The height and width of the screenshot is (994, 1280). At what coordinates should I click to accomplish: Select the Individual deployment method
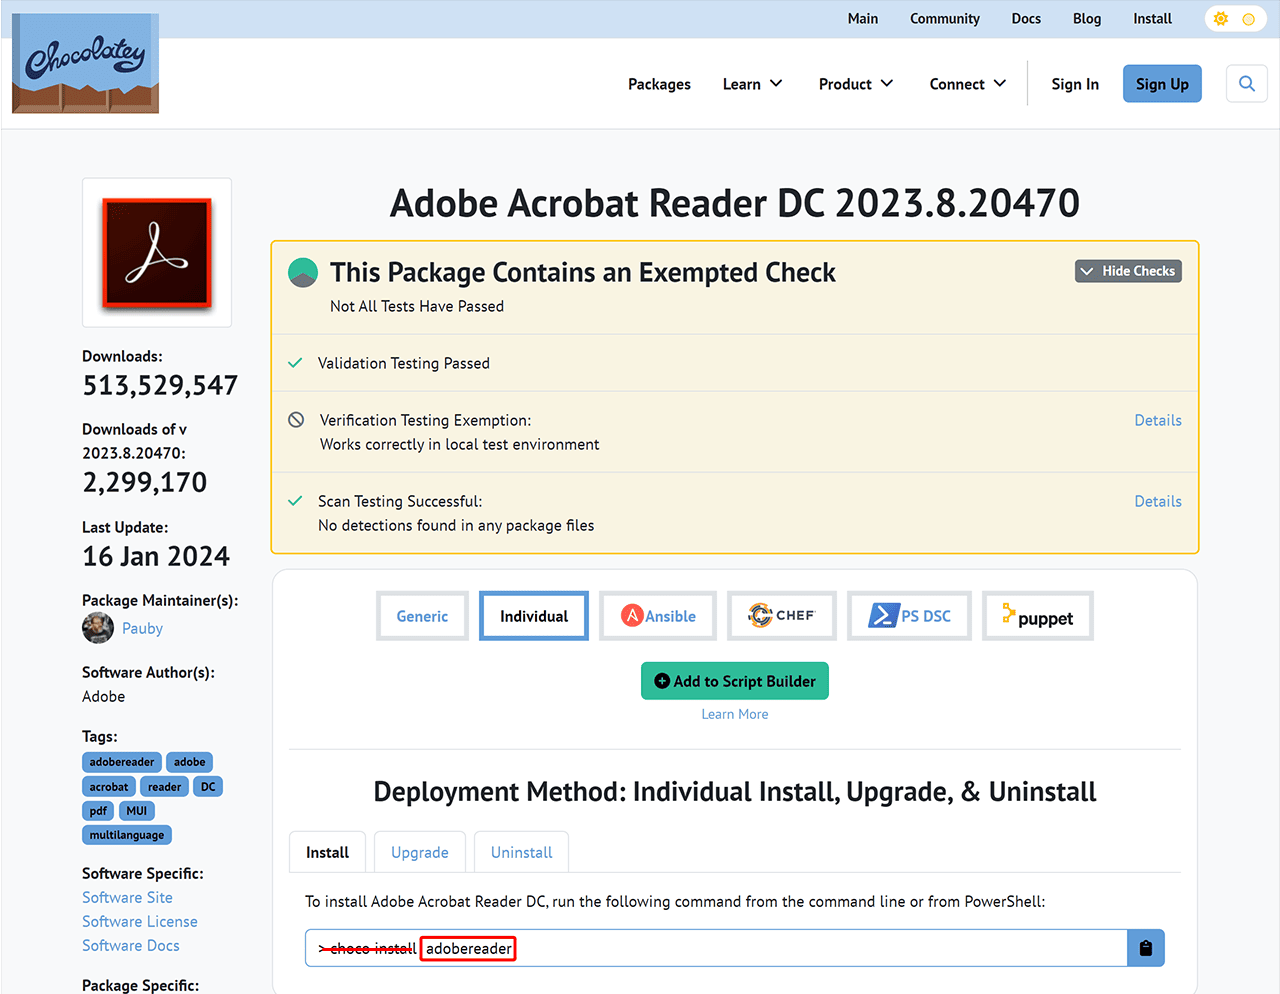(534, 616)
